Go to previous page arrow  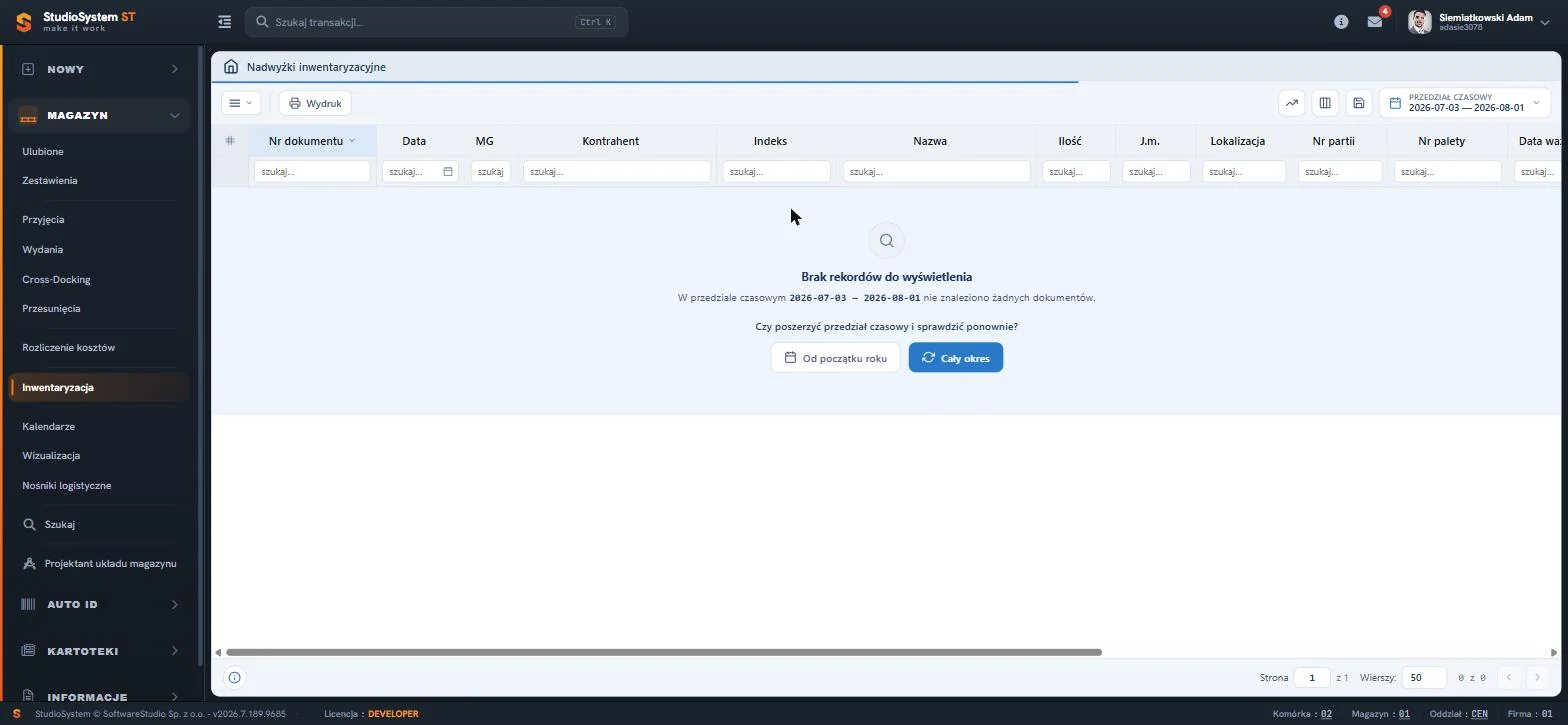(x=1509, y=678)
